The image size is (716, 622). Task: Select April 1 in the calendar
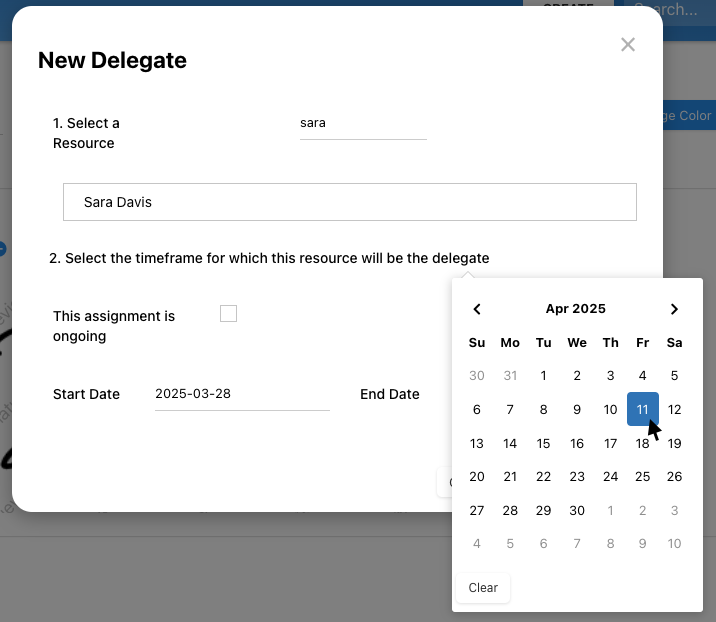point(543,376)
